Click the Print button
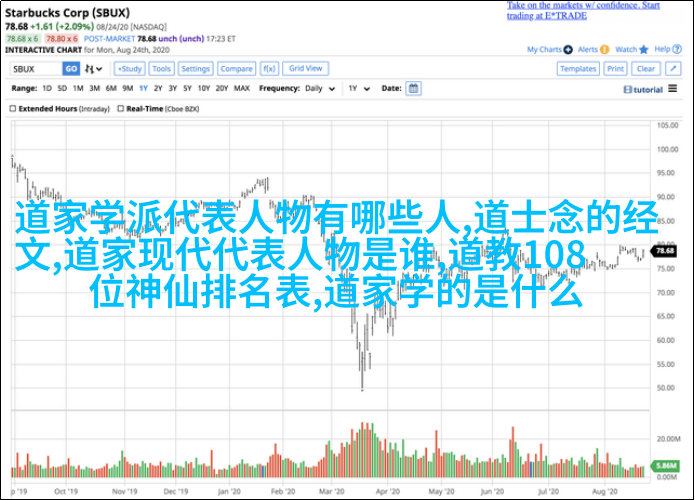This screenshot has width=695, height=500. [x=615, y=69]
